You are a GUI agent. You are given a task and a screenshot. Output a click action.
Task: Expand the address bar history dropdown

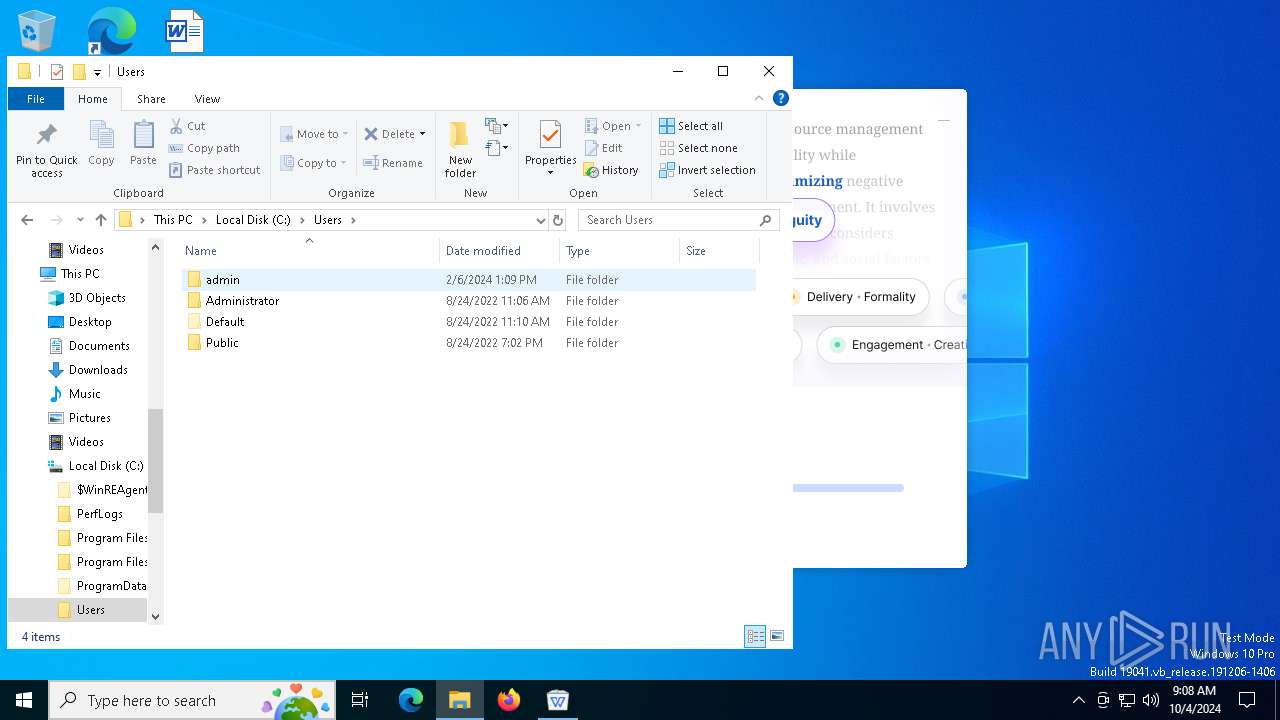coord(540,220)
